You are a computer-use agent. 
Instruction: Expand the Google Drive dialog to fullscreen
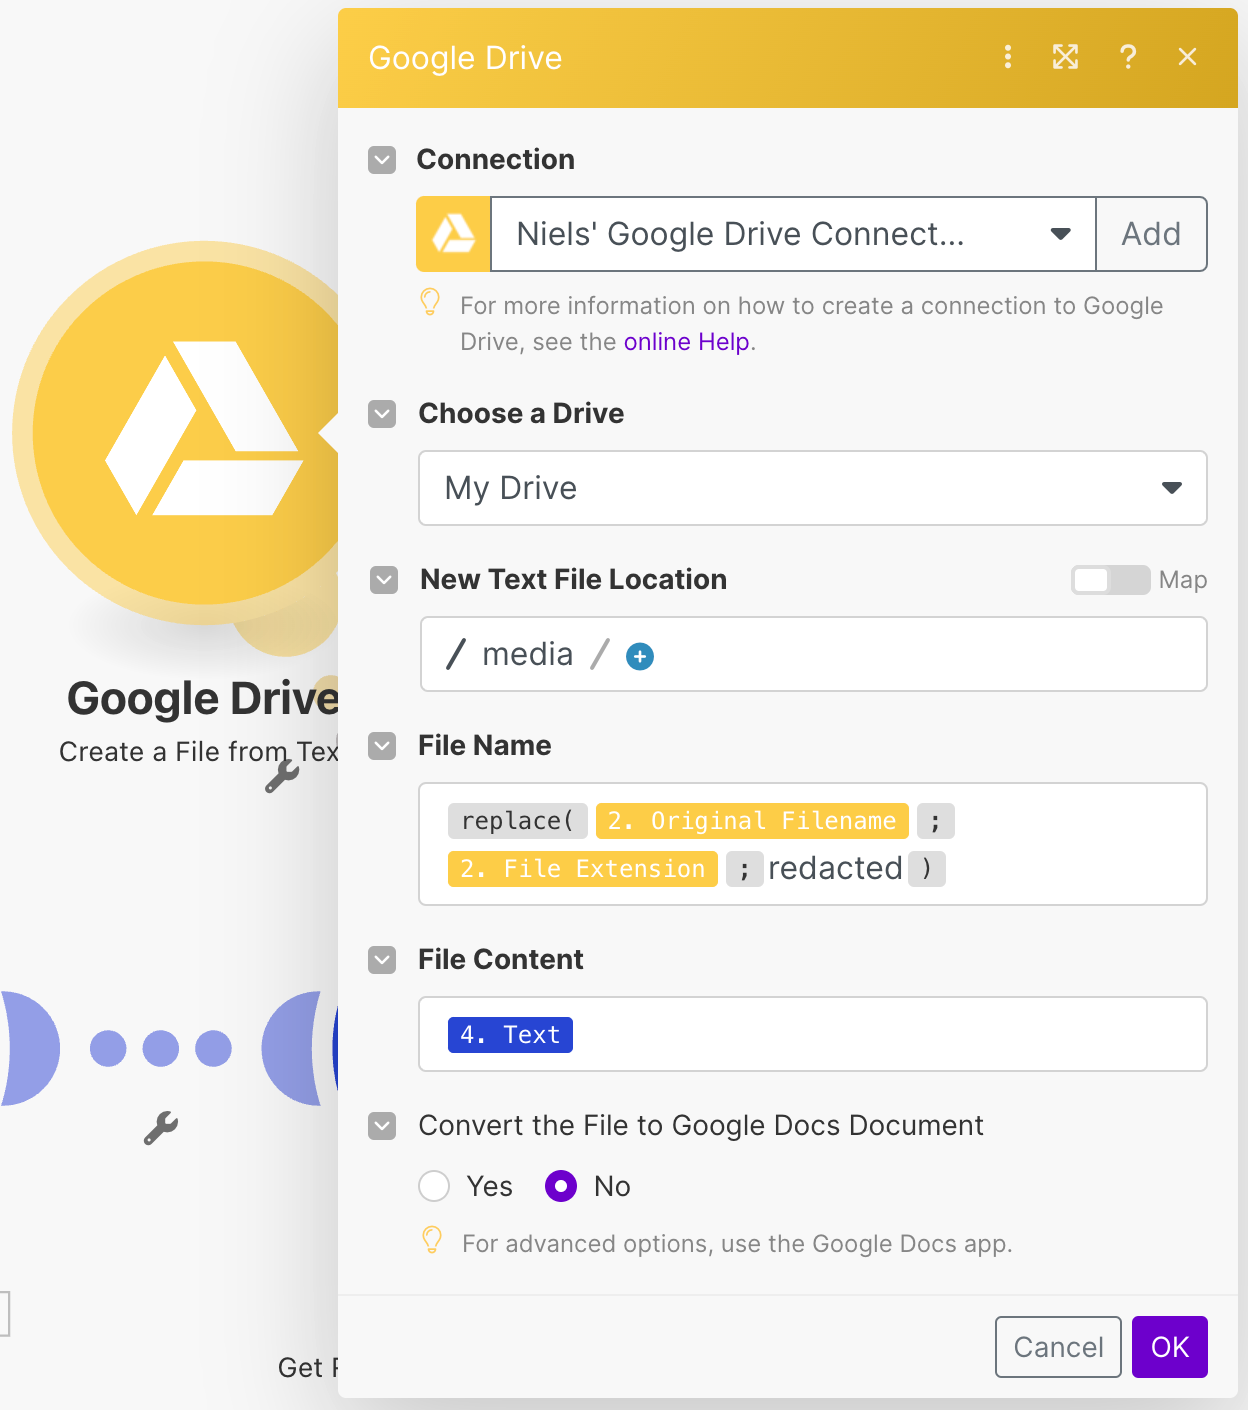click(x=1066, y=57)
